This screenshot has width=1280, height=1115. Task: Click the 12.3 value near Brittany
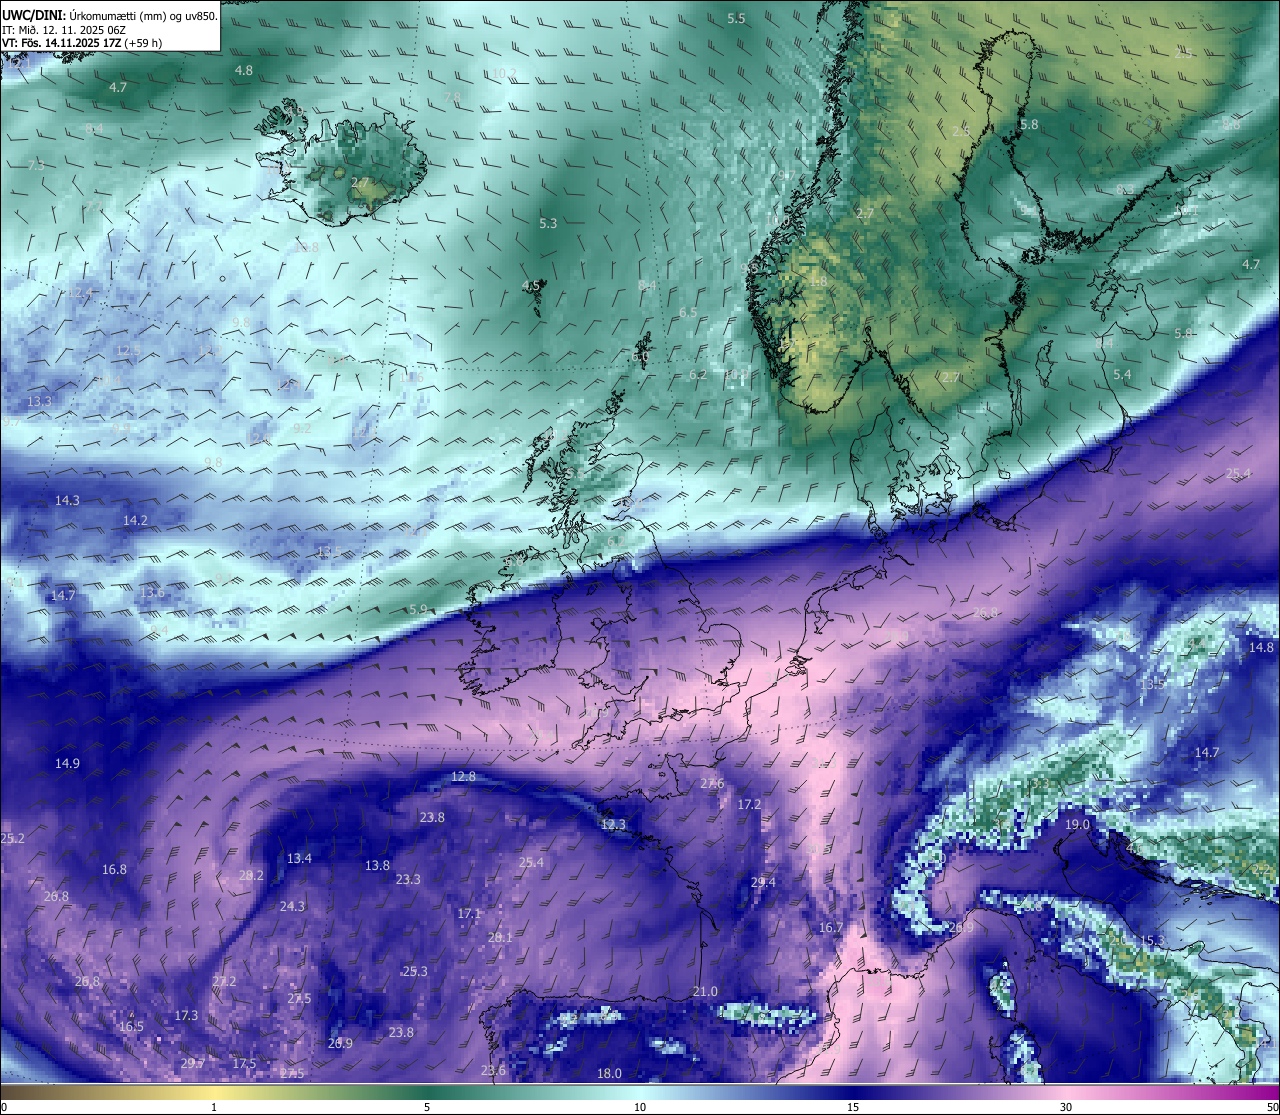[x=613, y=824]
